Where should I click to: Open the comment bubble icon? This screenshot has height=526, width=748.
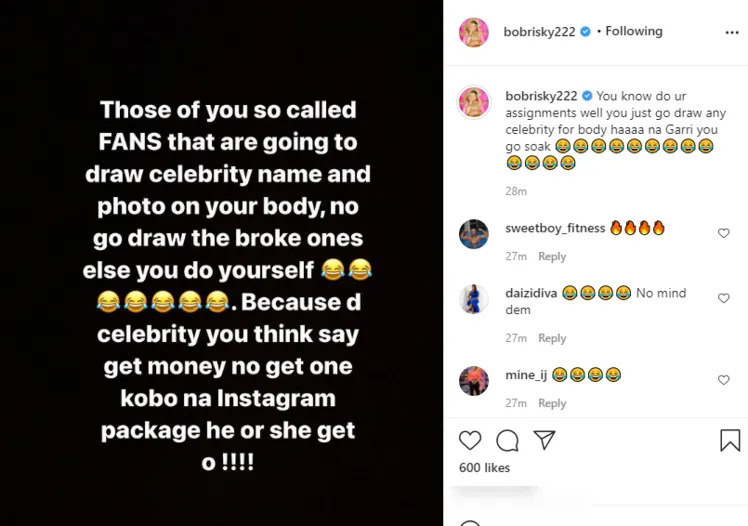(507, 440)
